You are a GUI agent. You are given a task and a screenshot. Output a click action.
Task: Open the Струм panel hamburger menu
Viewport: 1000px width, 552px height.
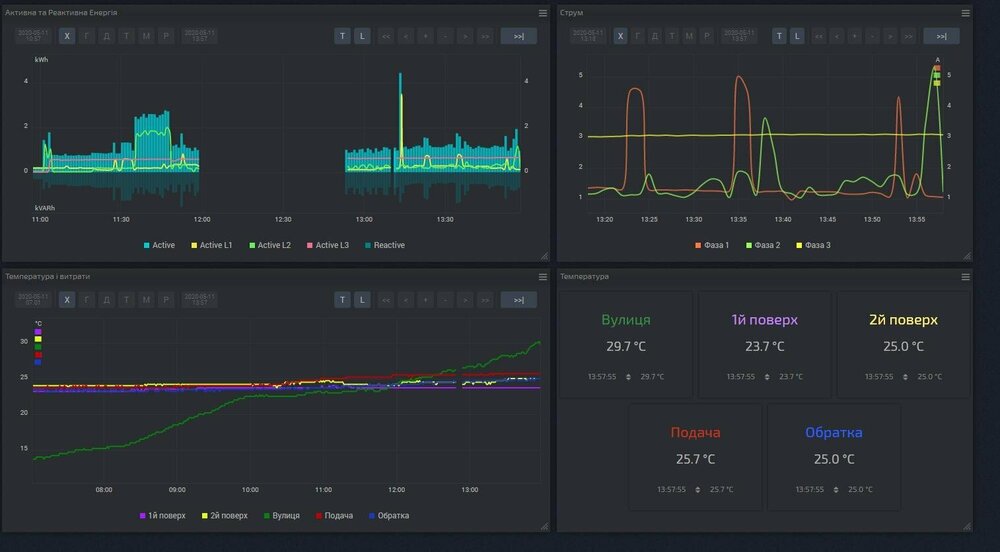pyautogui.click(x=966, y=13)
